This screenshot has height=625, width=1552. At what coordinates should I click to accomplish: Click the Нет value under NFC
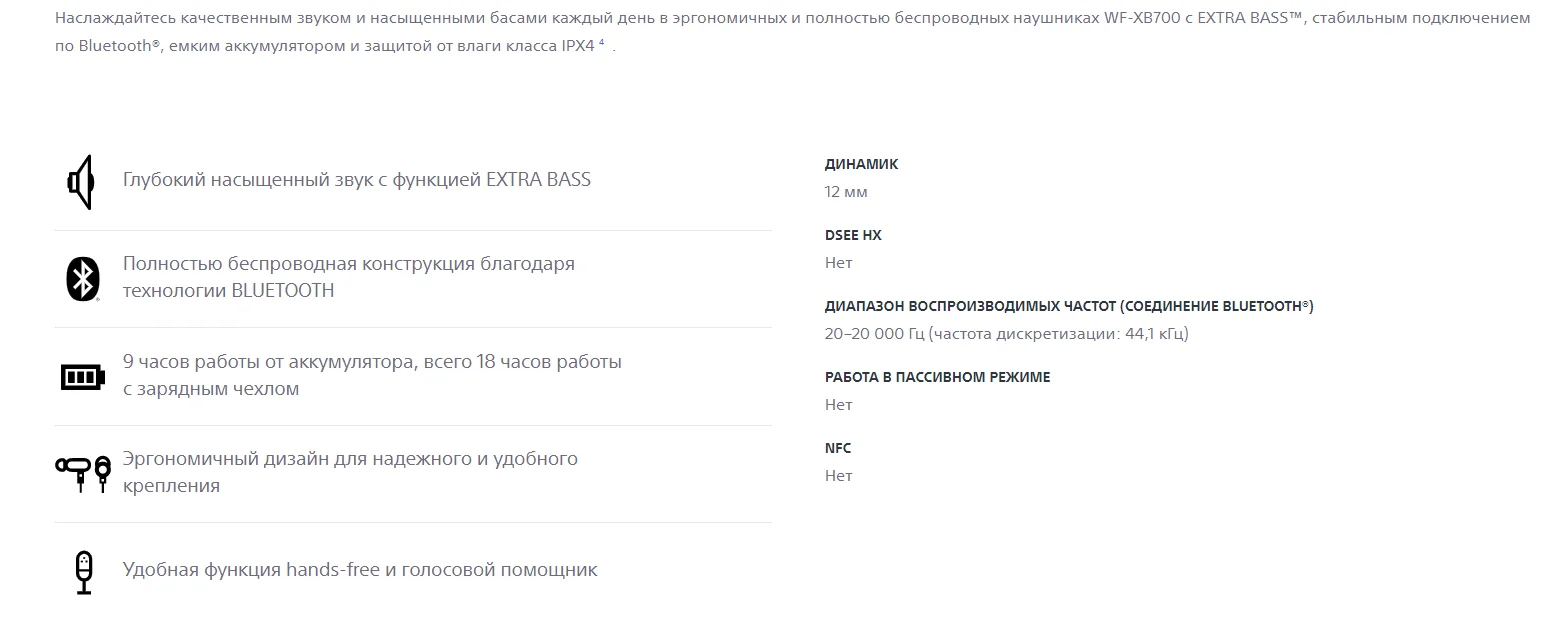[x=839, y=476]
